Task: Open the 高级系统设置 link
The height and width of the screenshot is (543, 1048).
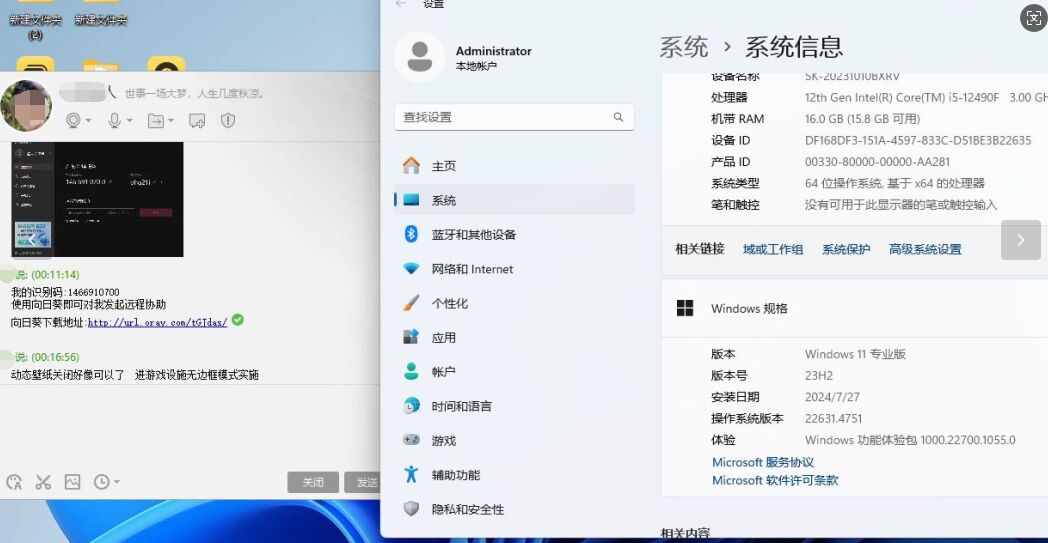Action: pyautogui.click(x=925, y=249)
